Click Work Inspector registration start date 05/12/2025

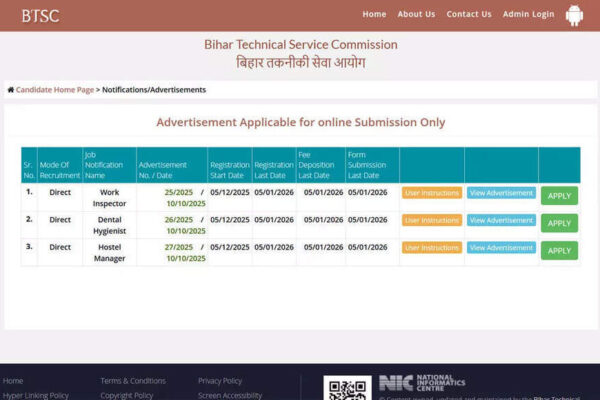[230, 192]
